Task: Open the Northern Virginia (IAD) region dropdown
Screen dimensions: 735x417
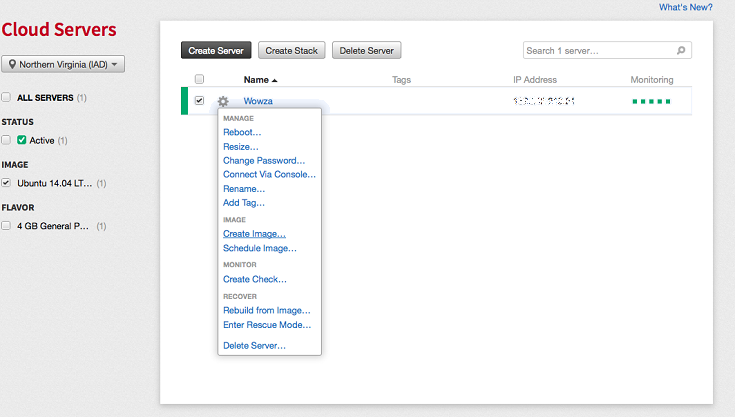Action: click(64, 65)
